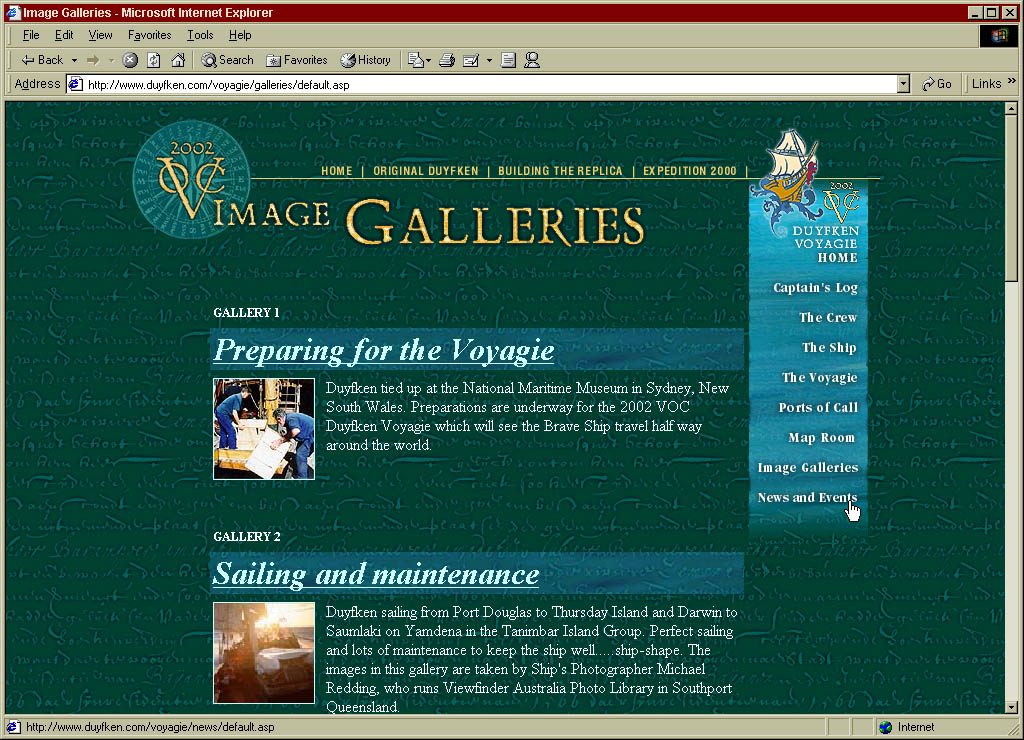The image size is (1024, 740).
Task: Click the page icon in address bar
Action: (76, 84)
